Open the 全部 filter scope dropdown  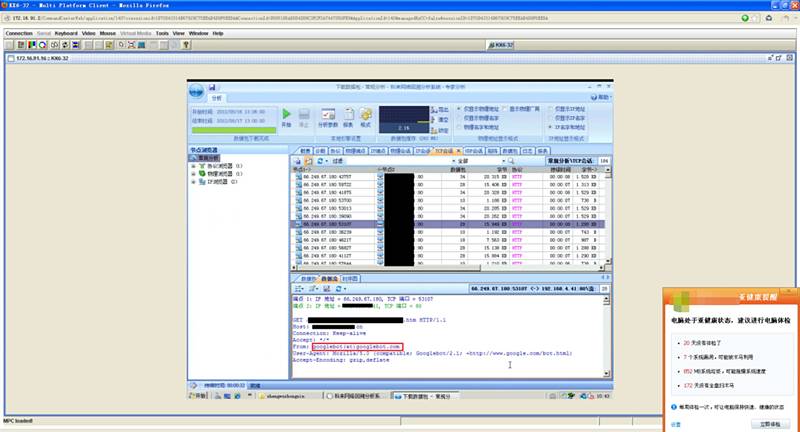coord(503,161)
